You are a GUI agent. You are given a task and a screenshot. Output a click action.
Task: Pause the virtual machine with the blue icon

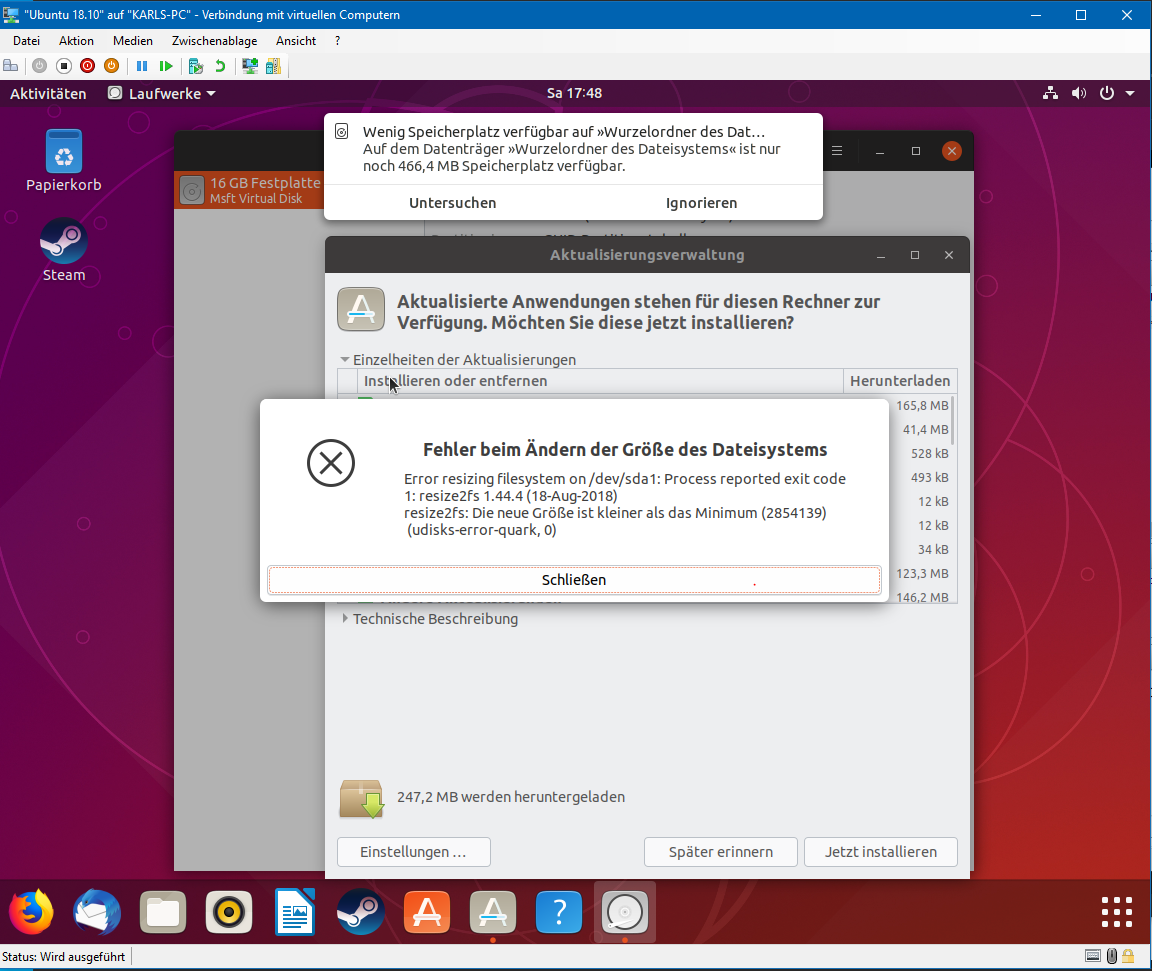point(142,66)
